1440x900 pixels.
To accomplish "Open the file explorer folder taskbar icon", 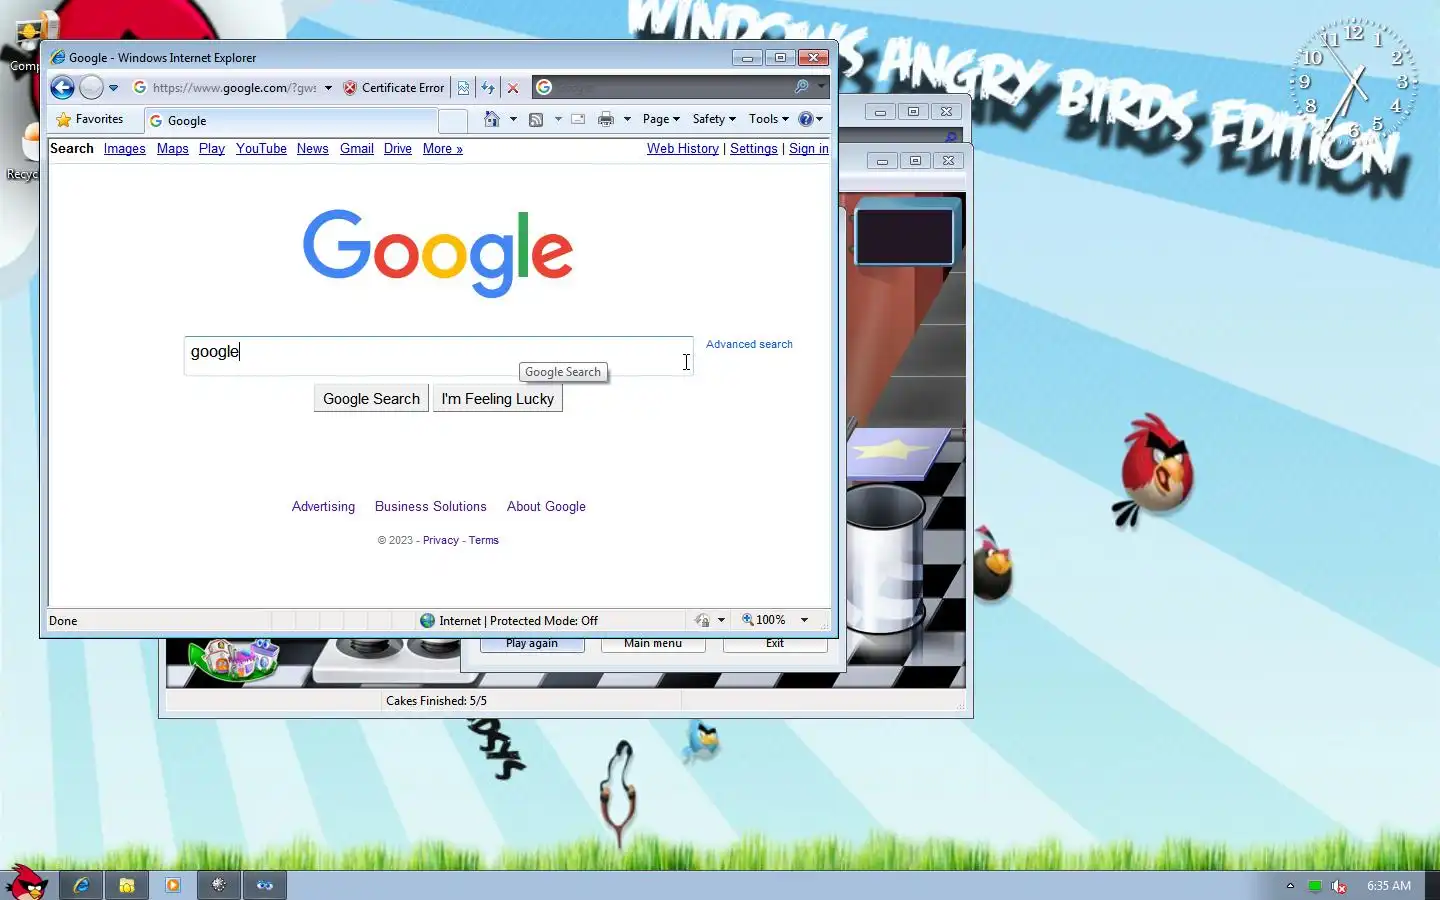I will [127, 885].
